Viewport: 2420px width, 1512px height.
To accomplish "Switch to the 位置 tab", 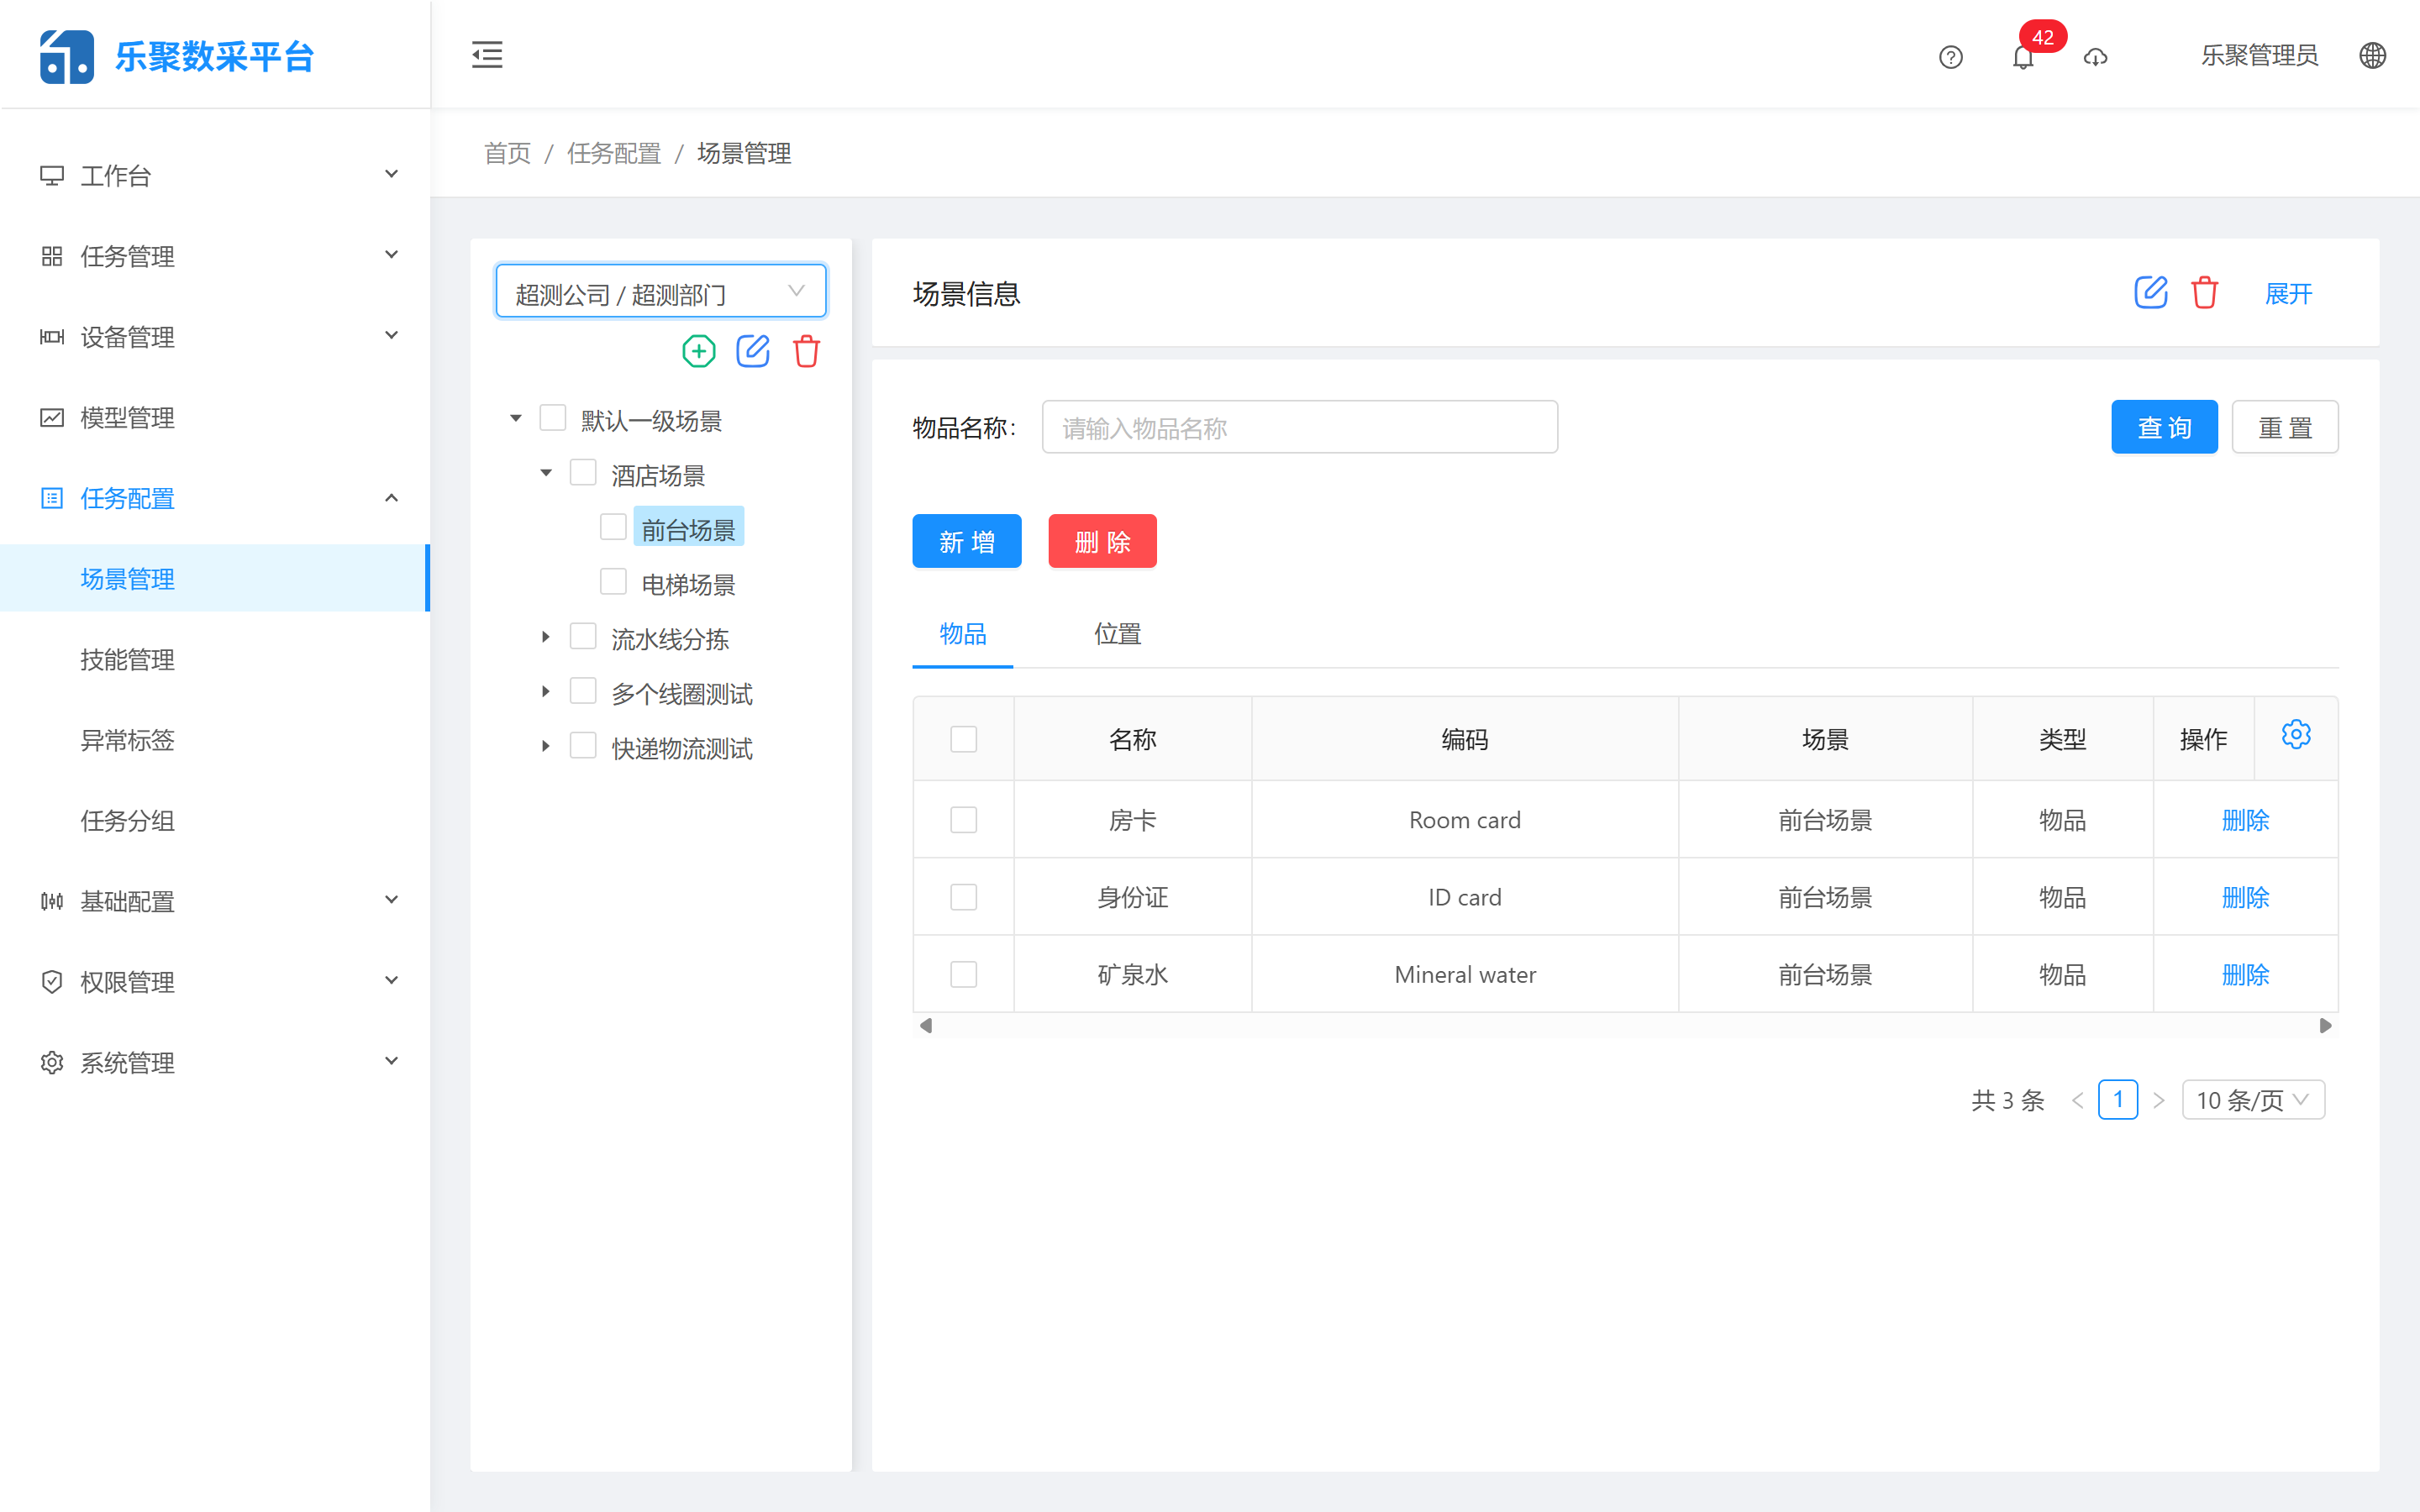I will pos(1117,634).
